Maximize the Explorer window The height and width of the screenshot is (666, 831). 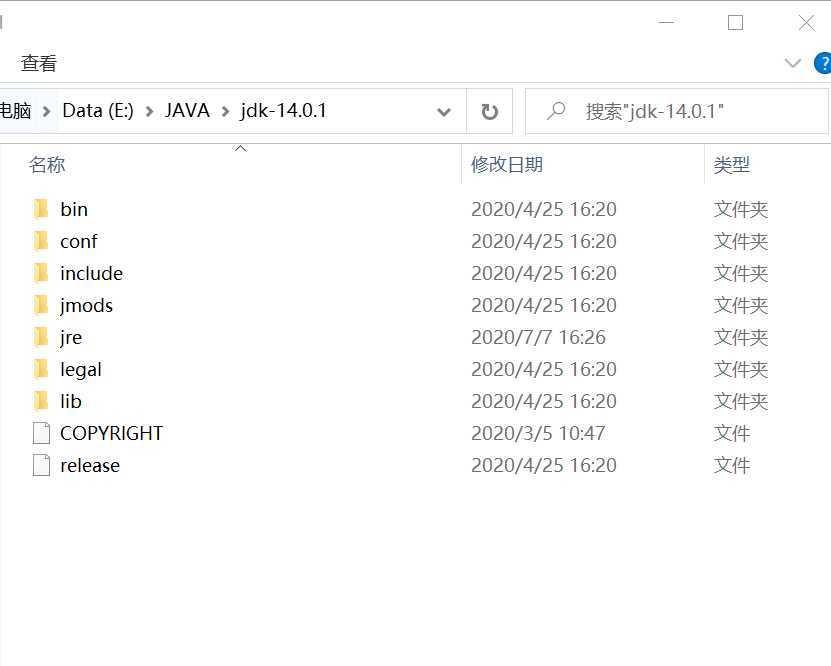click(x=735, y=23)
